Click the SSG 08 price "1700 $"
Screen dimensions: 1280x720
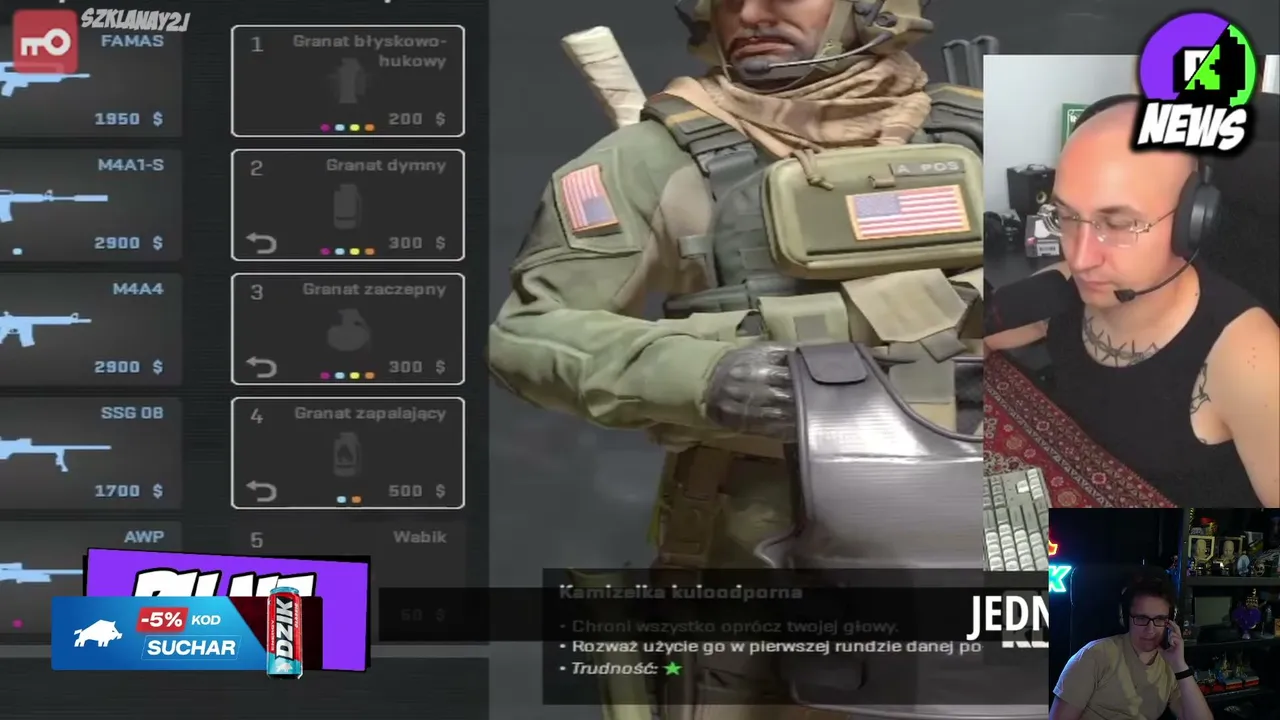[x=128, y=491]
